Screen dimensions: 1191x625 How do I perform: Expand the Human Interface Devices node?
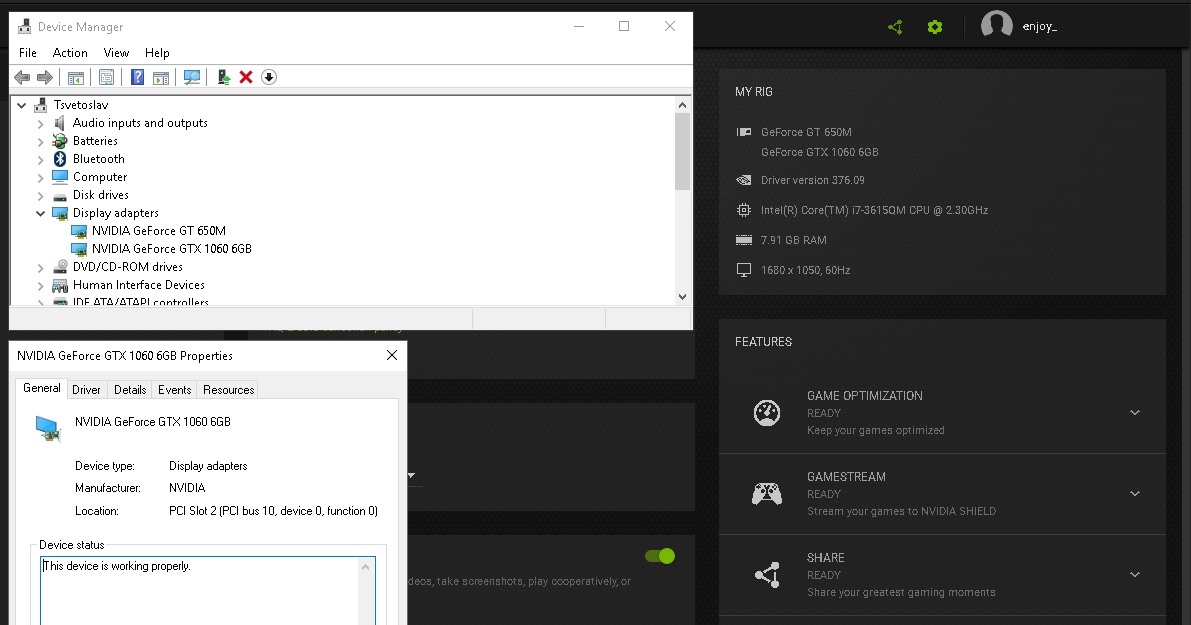40,286
